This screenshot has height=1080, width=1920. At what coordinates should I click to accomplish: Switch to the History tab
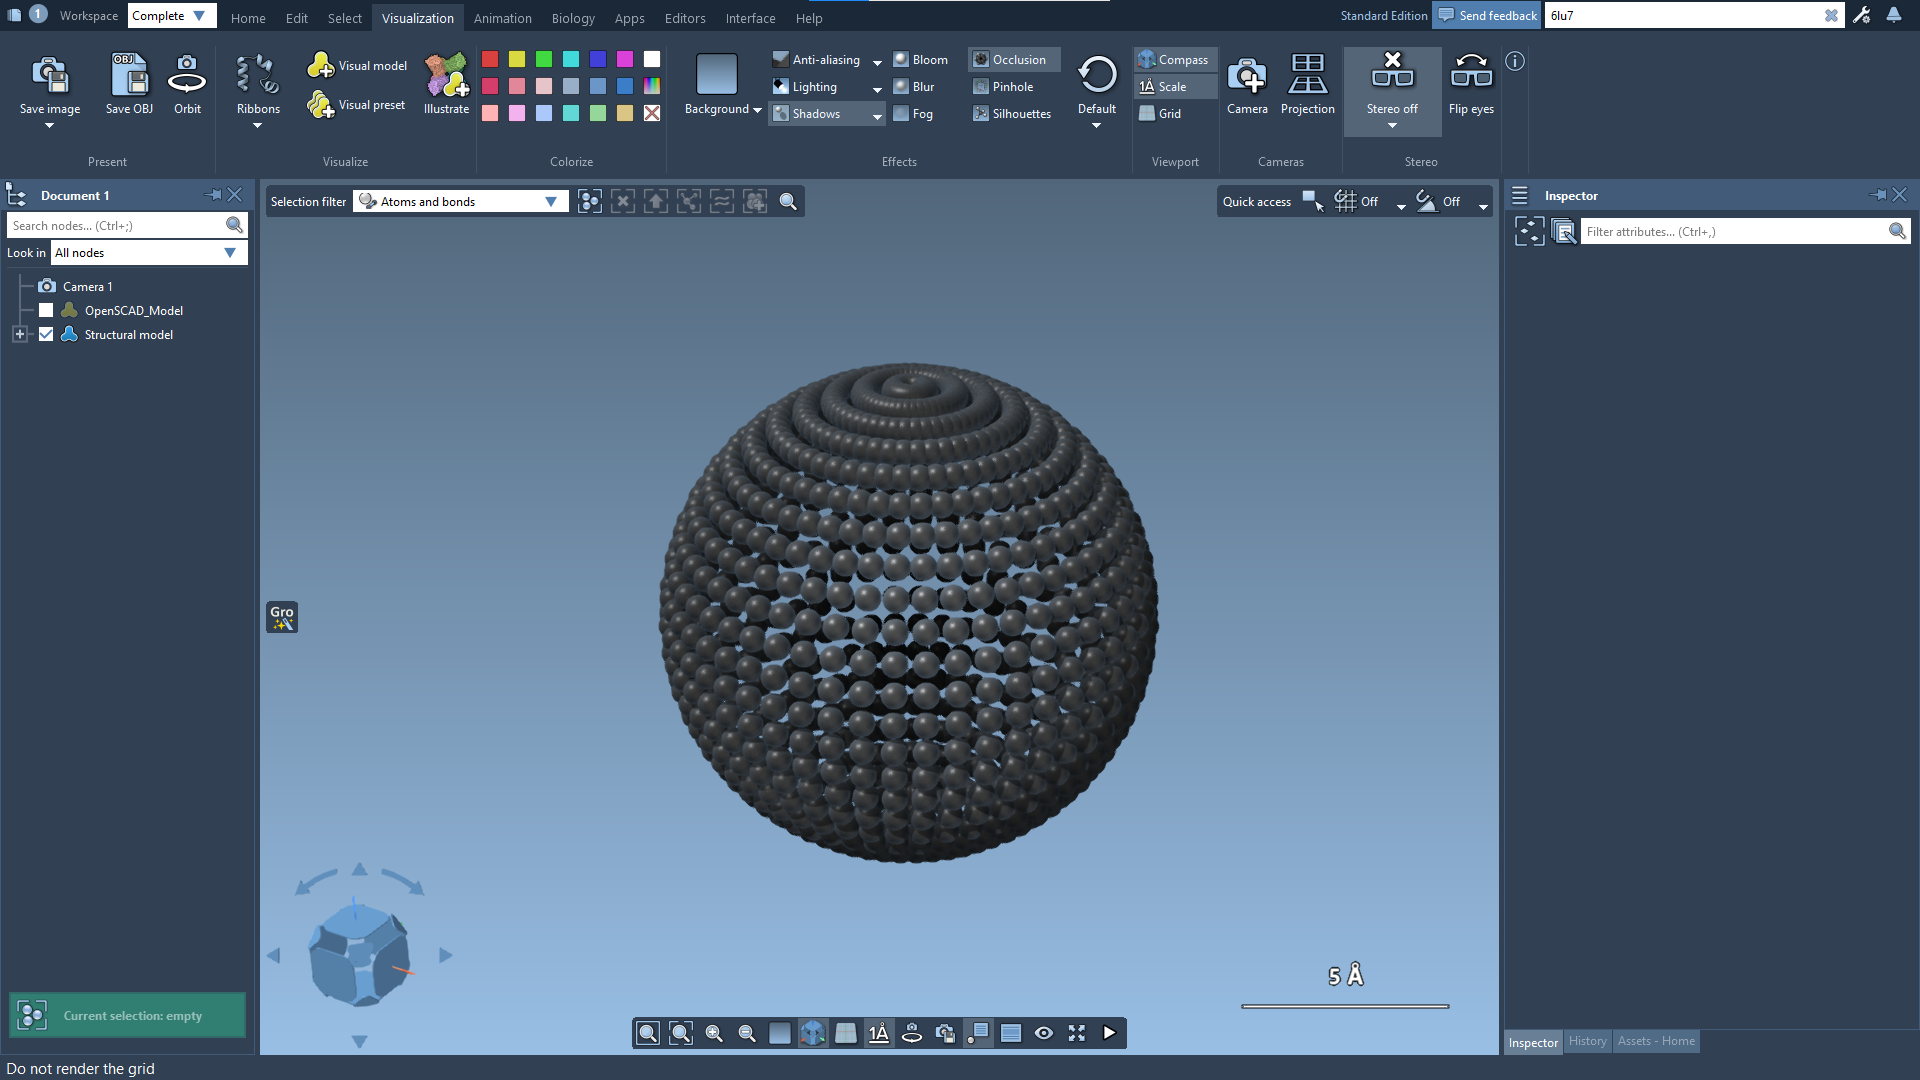pyautogui.click(x=1587, y=1041)
